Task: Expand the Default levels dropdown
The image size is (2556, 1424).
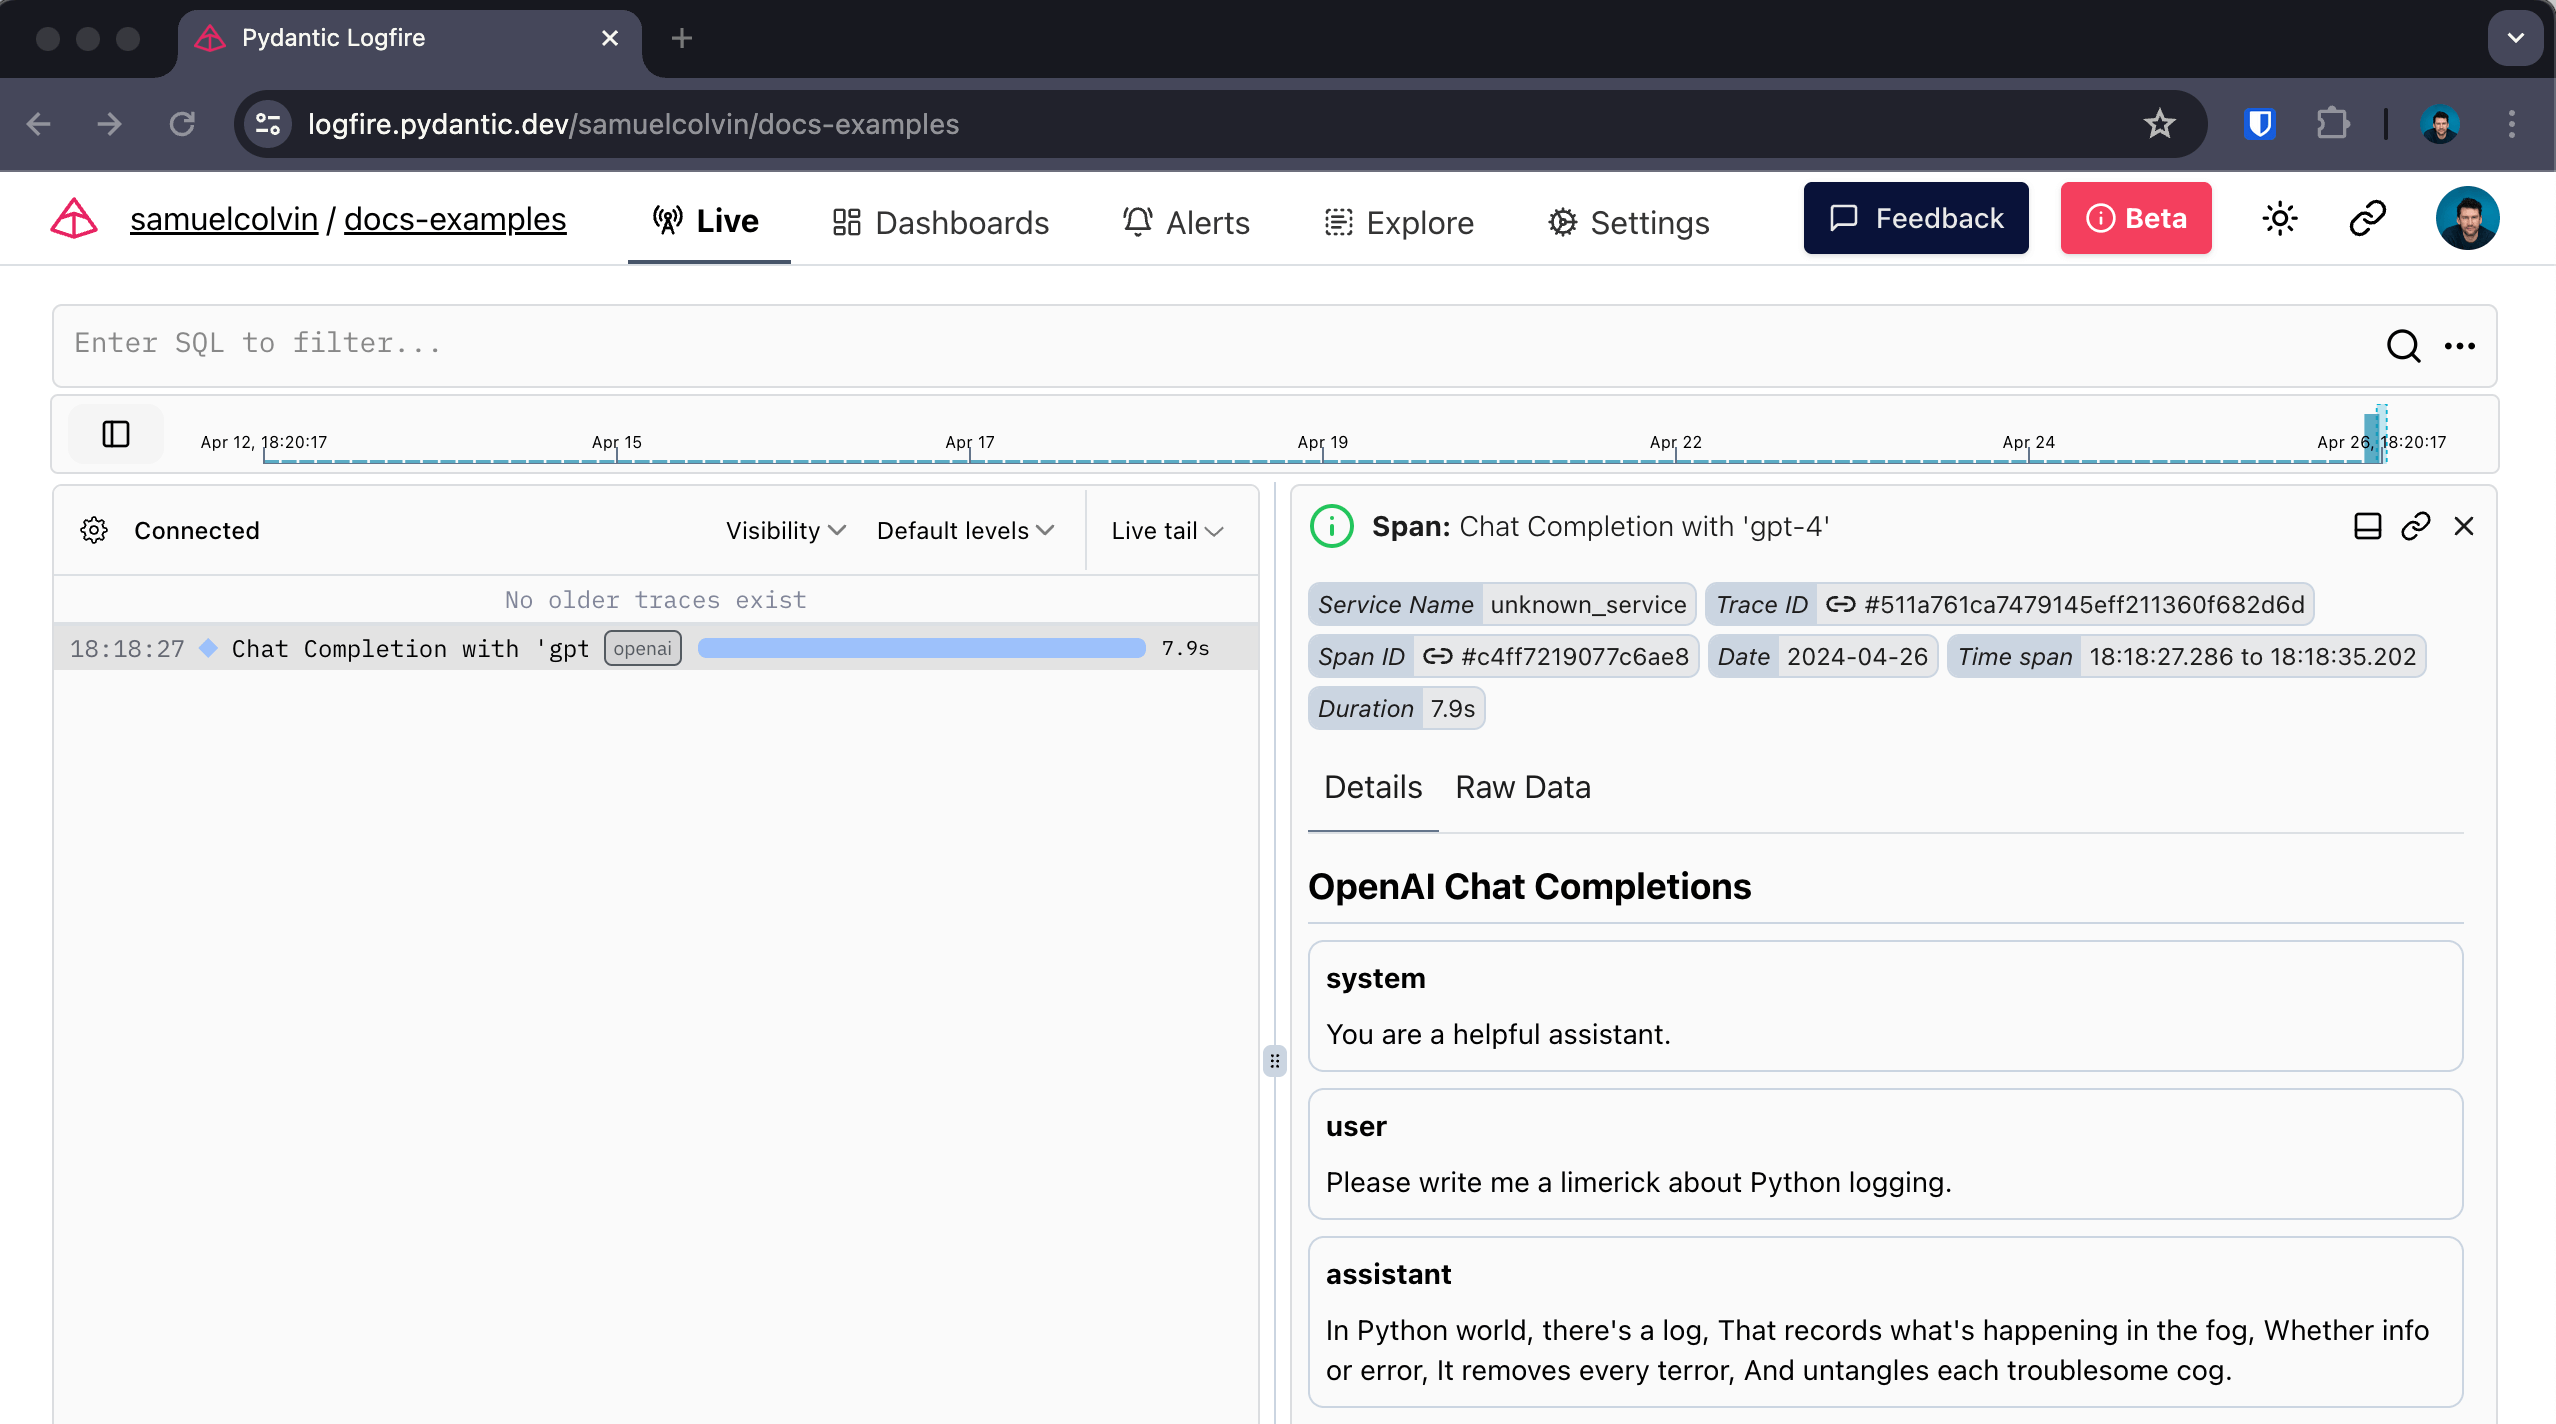Action: coord(963,530)
